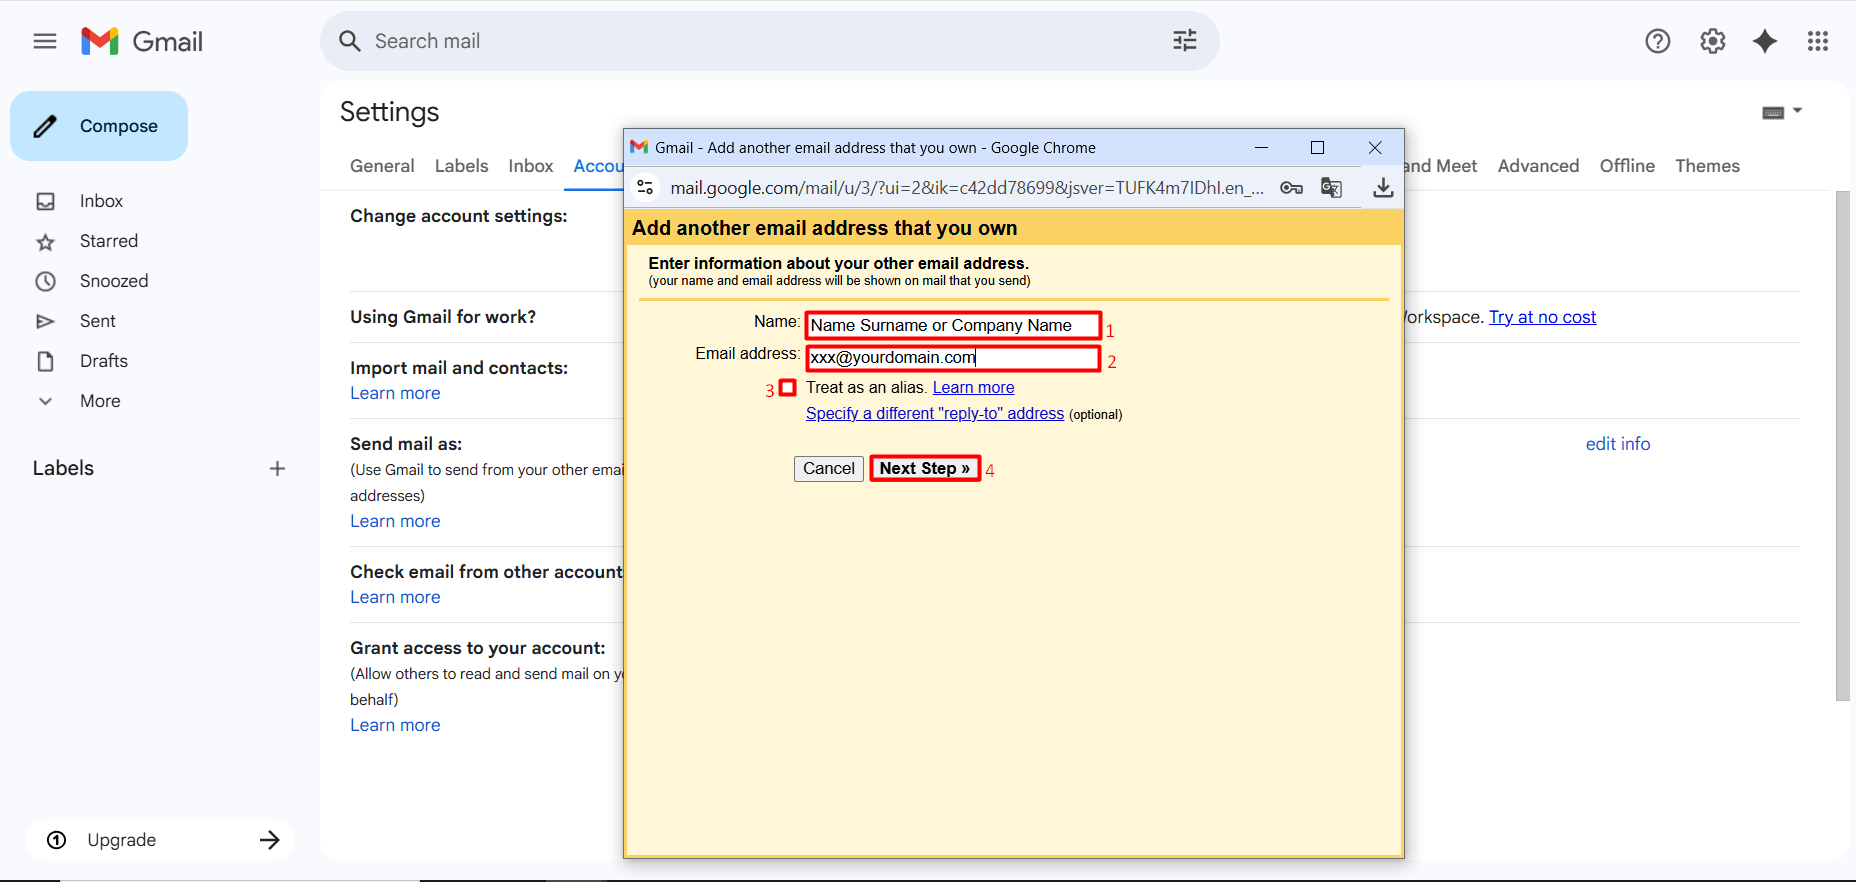Minimize the Add another email address popup
The height and width of the screenshot is (882, 1856).
pos(1262,147)
